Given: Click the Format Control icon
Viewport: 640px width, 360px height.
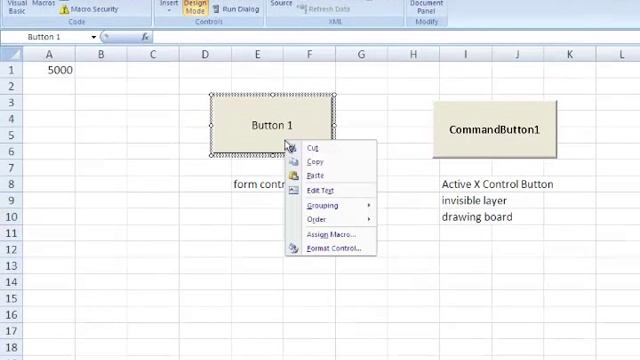Looking at the screenshot, I should tap(293, 248).
